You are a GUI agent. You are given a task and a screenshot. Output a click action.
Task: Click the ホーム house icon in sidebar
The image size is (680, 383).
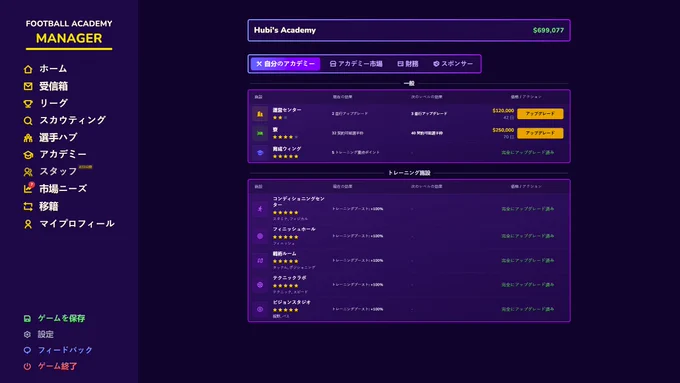28,69
